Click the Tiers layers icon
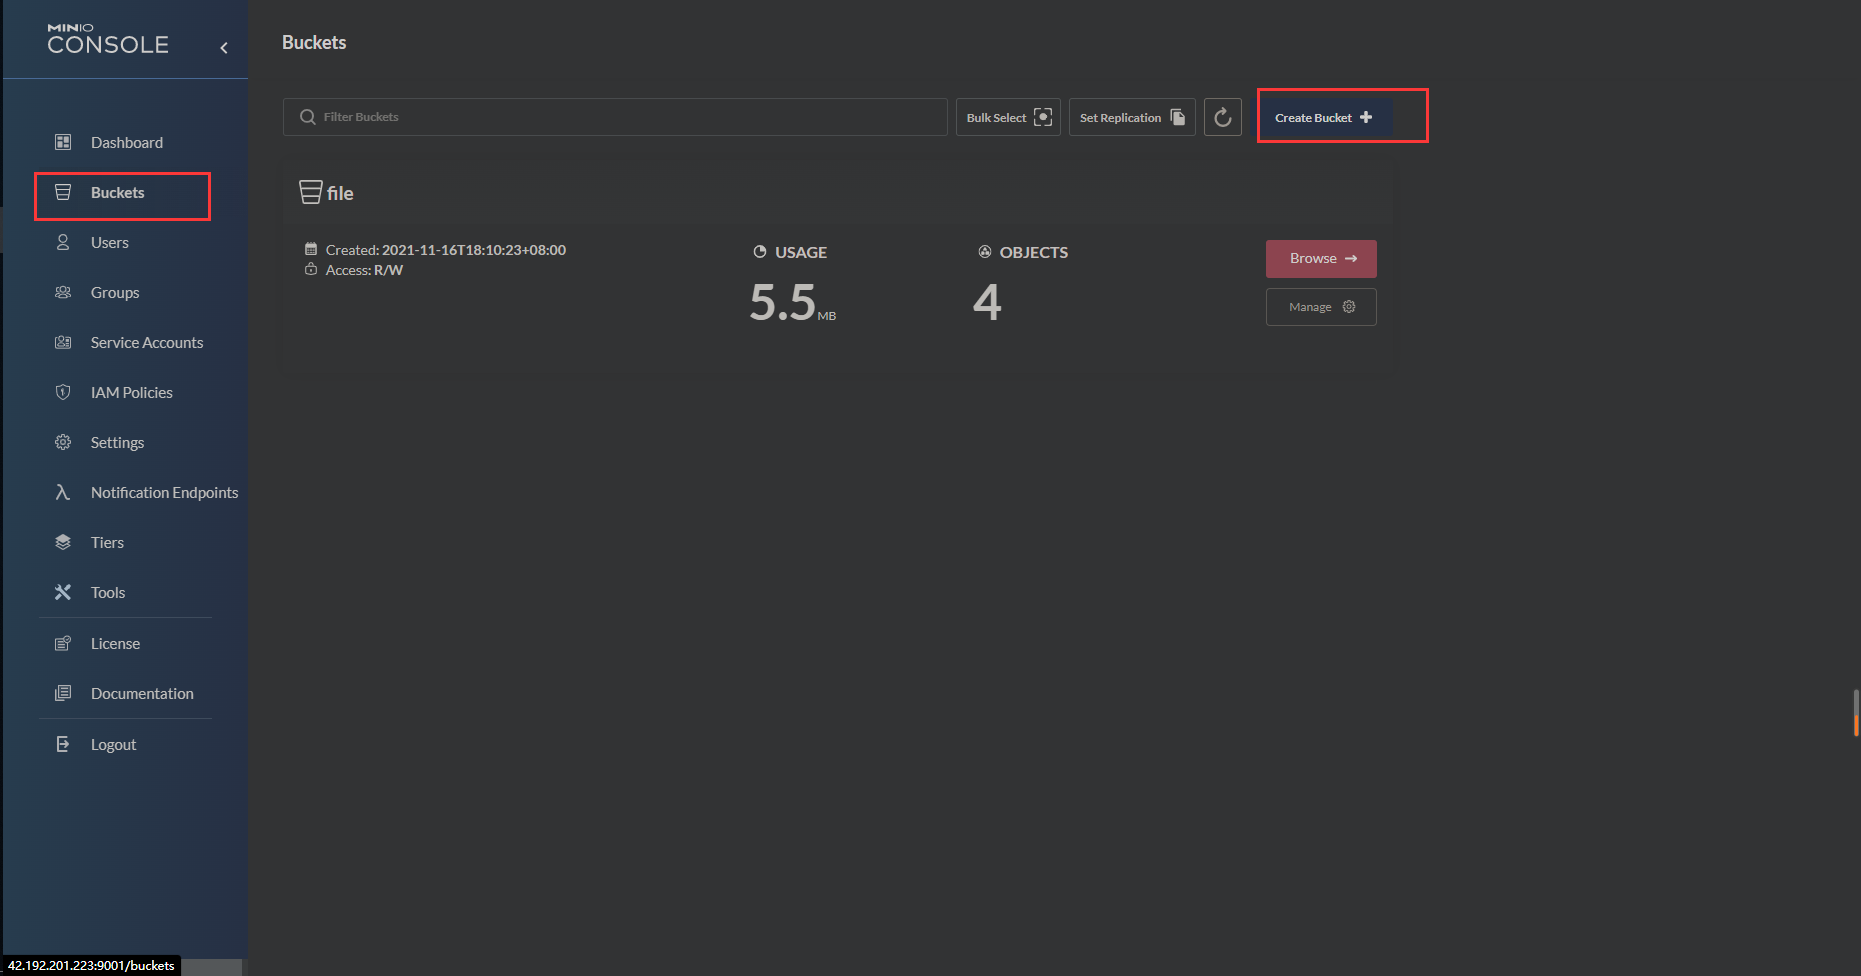The image size is (1861, 976). coord(63,543)
